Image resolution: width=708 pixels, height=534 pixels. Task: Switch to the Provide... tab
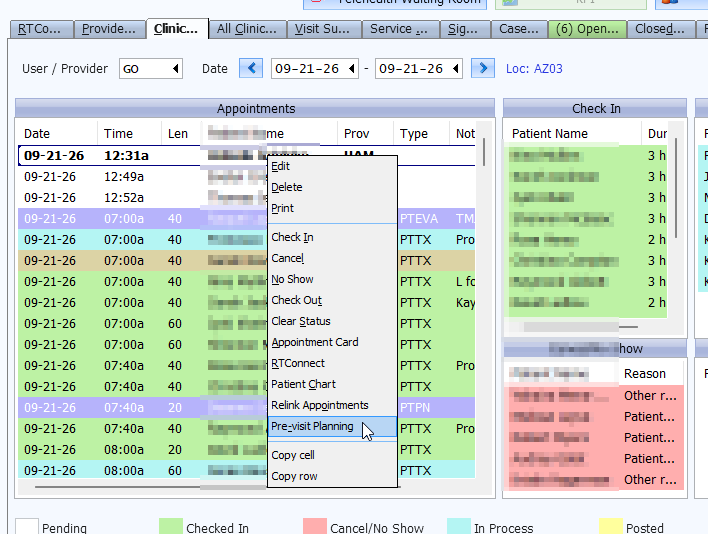pos(110,29)
